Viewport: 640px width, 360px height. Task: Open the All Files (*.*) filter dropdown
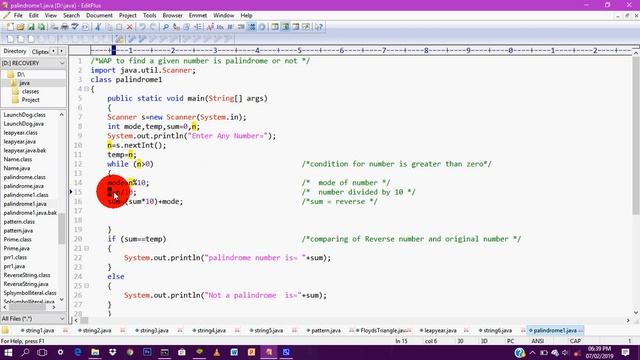pos(62,318)
